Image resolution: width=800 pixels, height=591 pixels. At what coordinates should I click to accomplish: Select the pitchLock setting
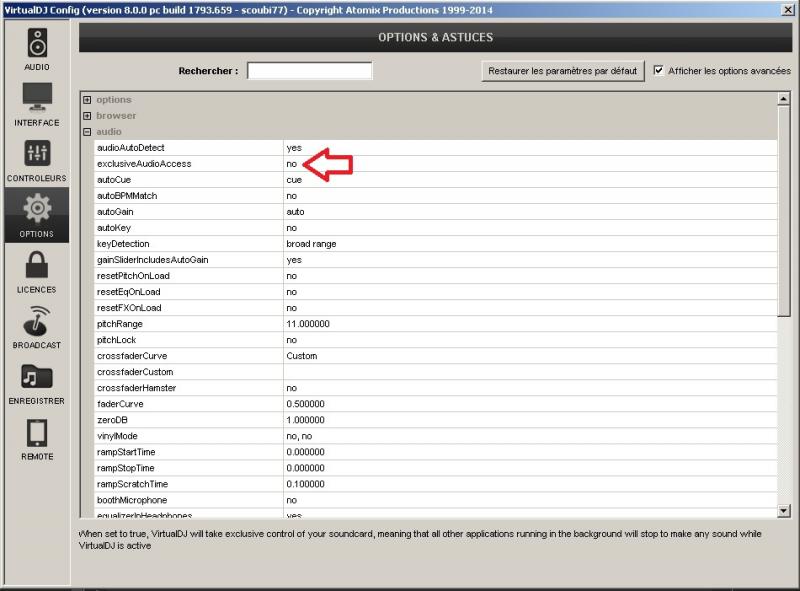pos(116,340)
